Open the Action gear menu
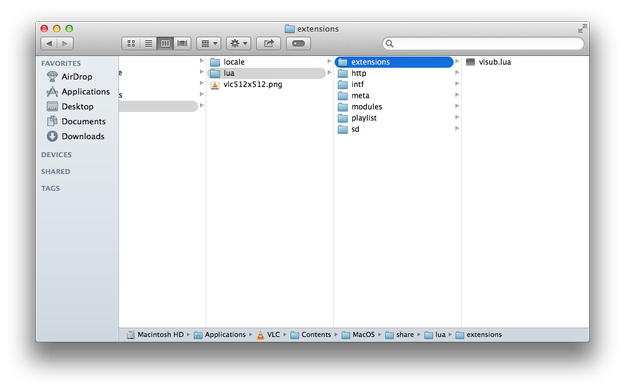Image resolution: width=625 pixels, height=391 pixels. 238,43
